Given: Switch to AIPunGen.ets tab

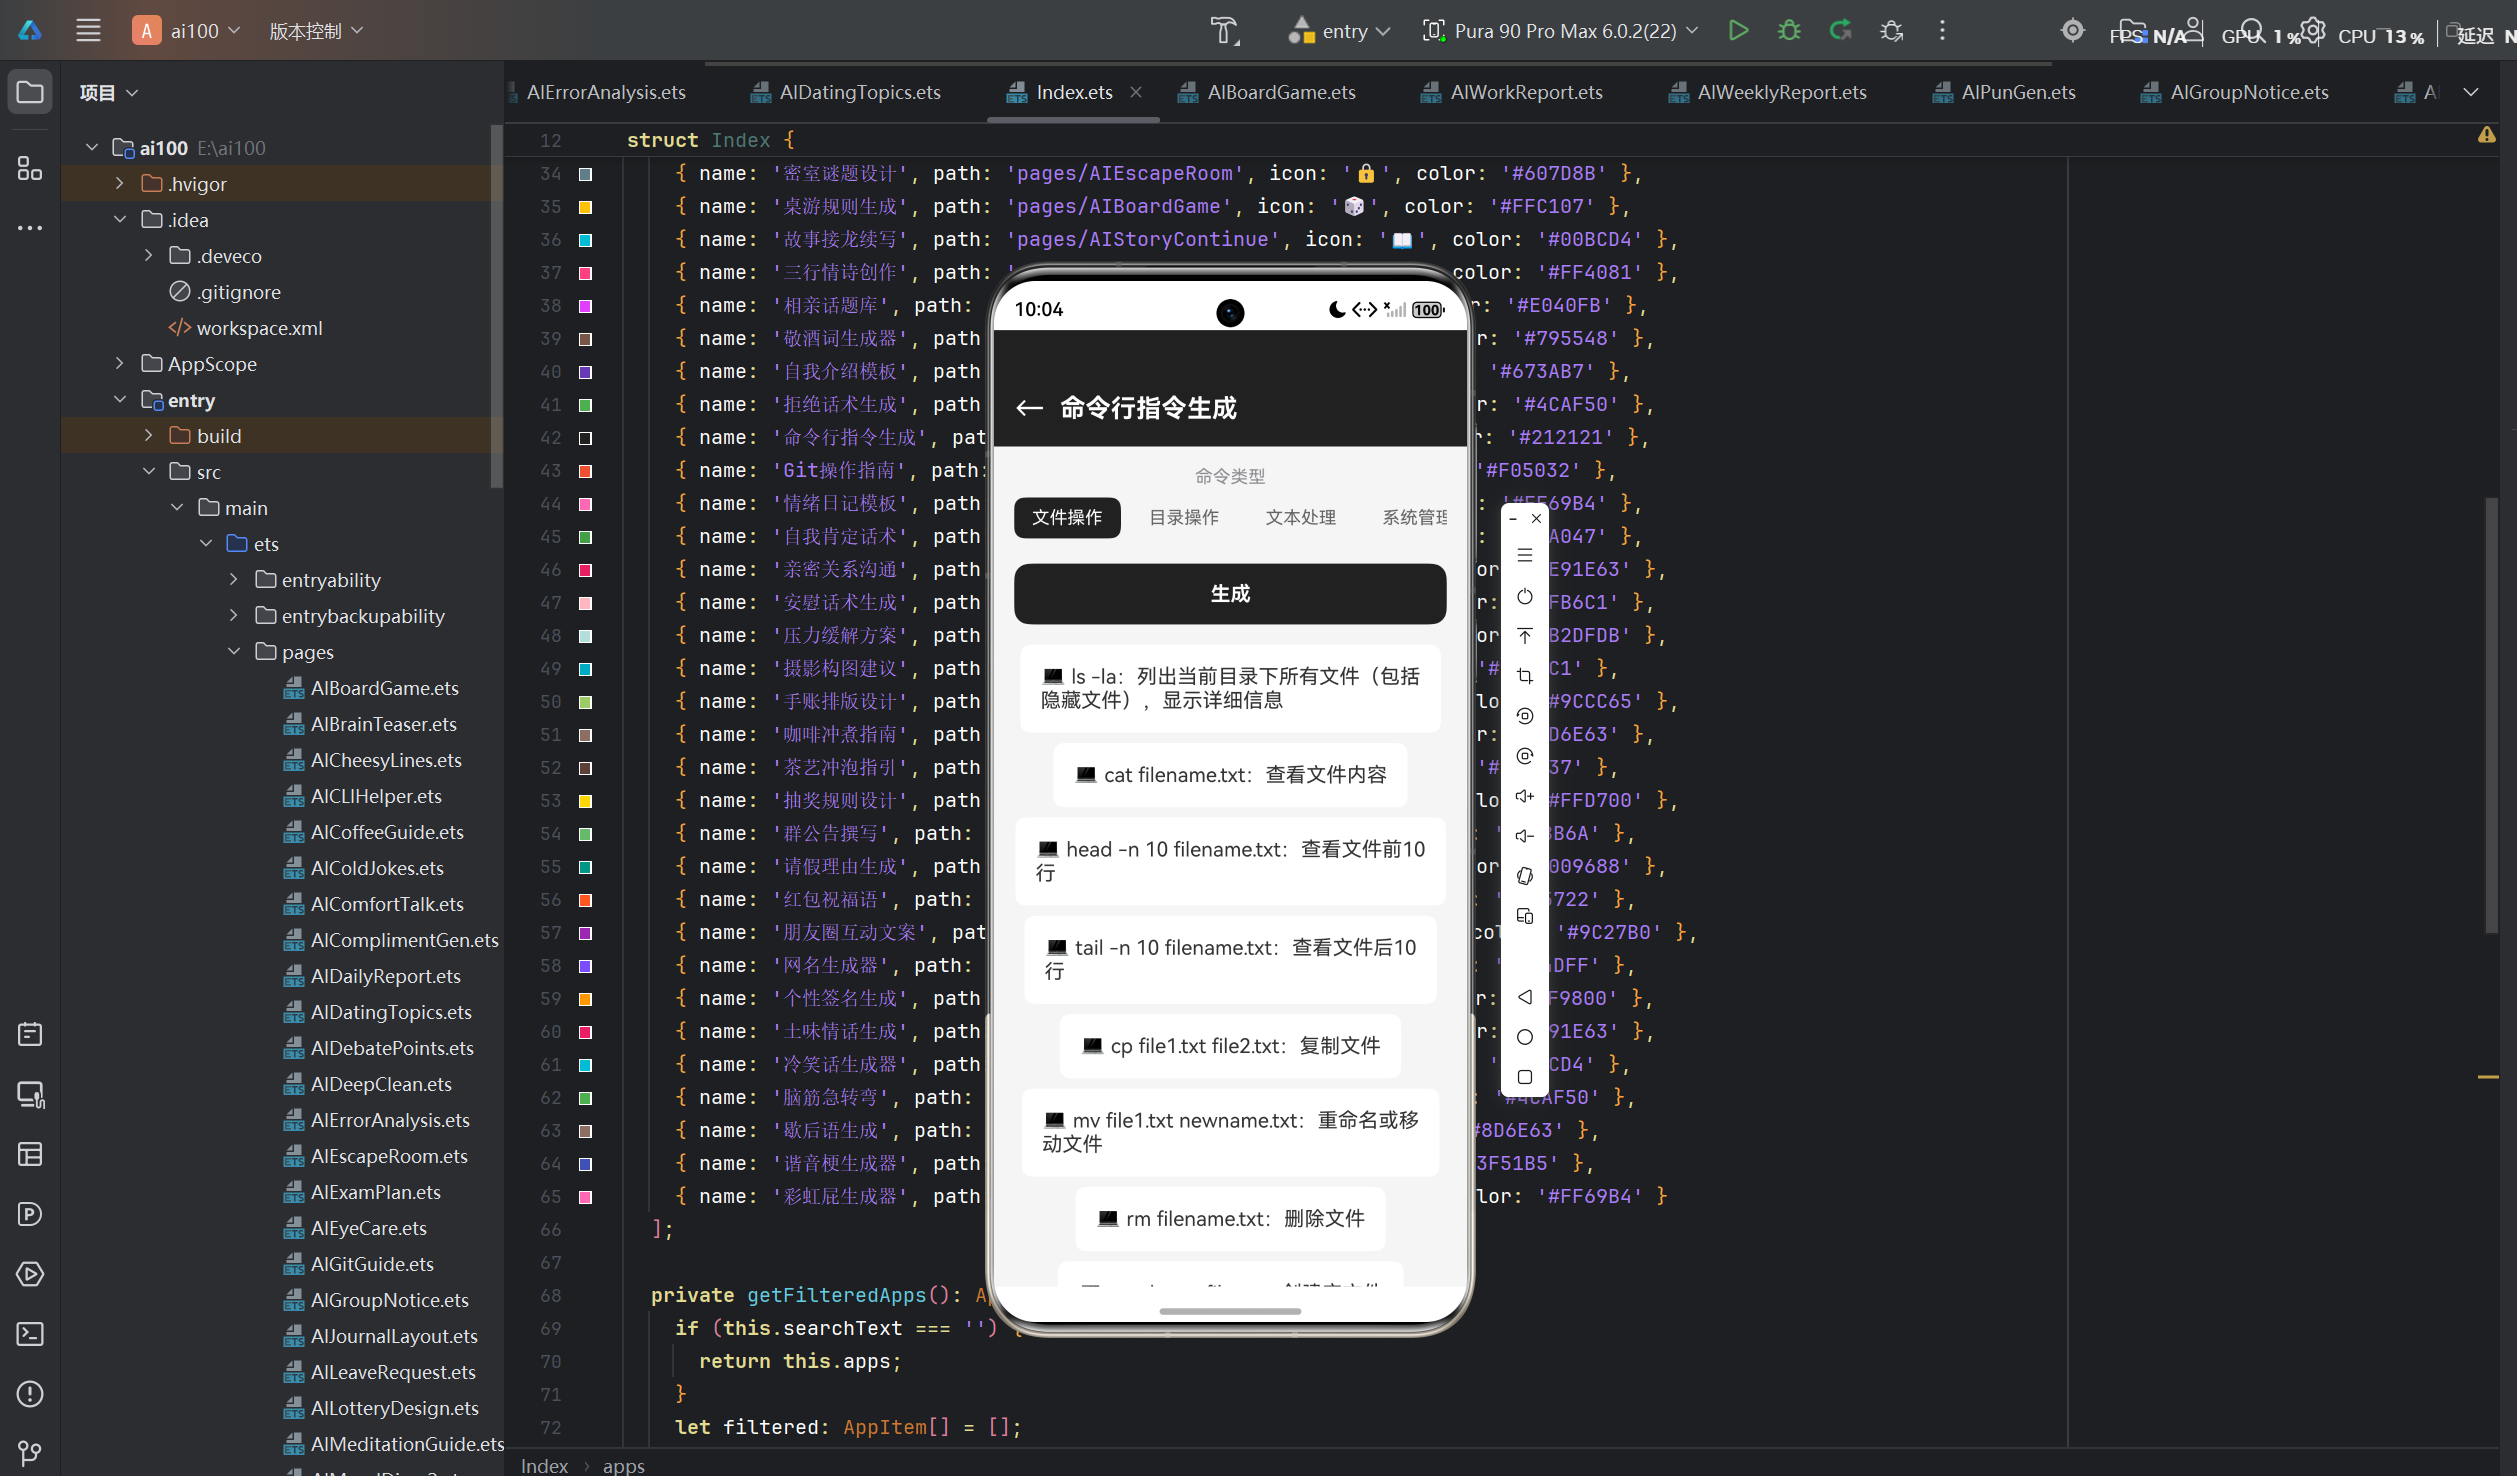Looking at the screenshot, I should (x=2005, y=92).
